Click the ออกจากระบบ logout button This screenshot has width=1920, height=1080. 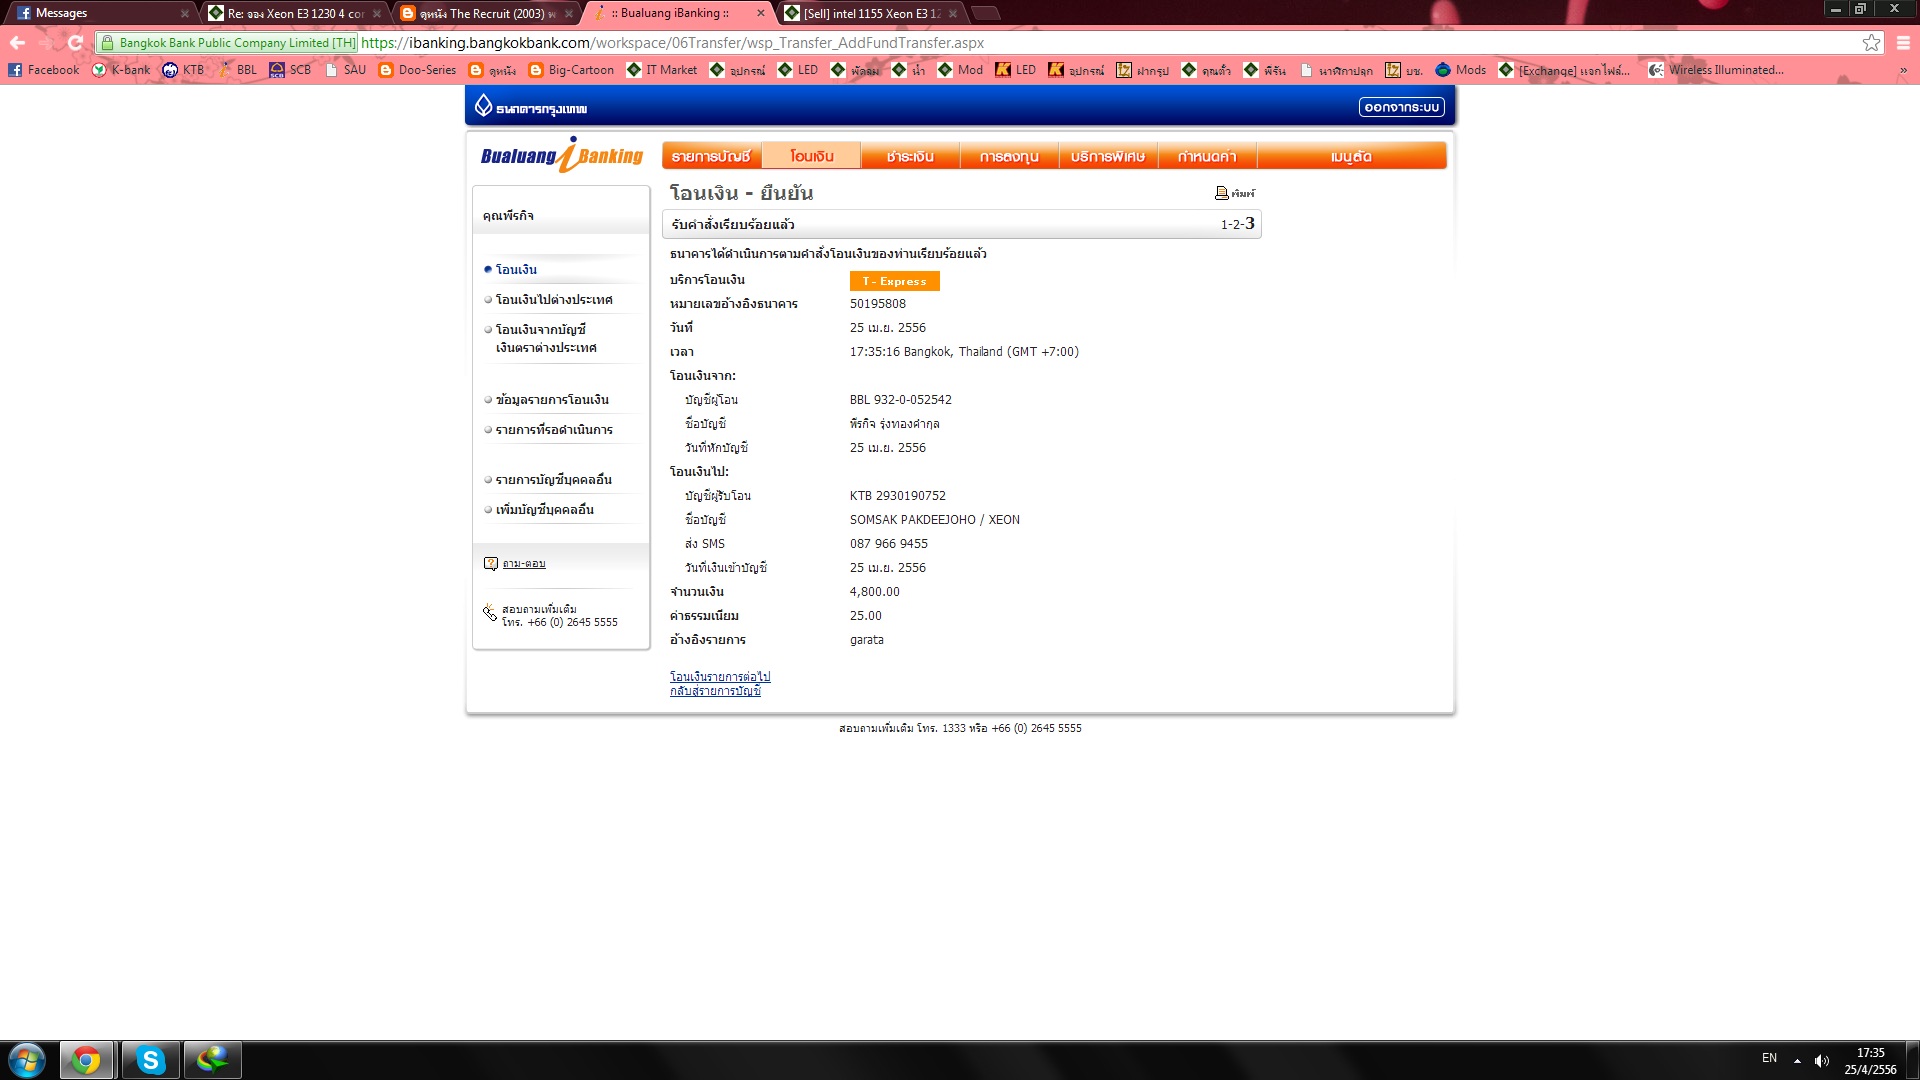tap(1401, 107)
